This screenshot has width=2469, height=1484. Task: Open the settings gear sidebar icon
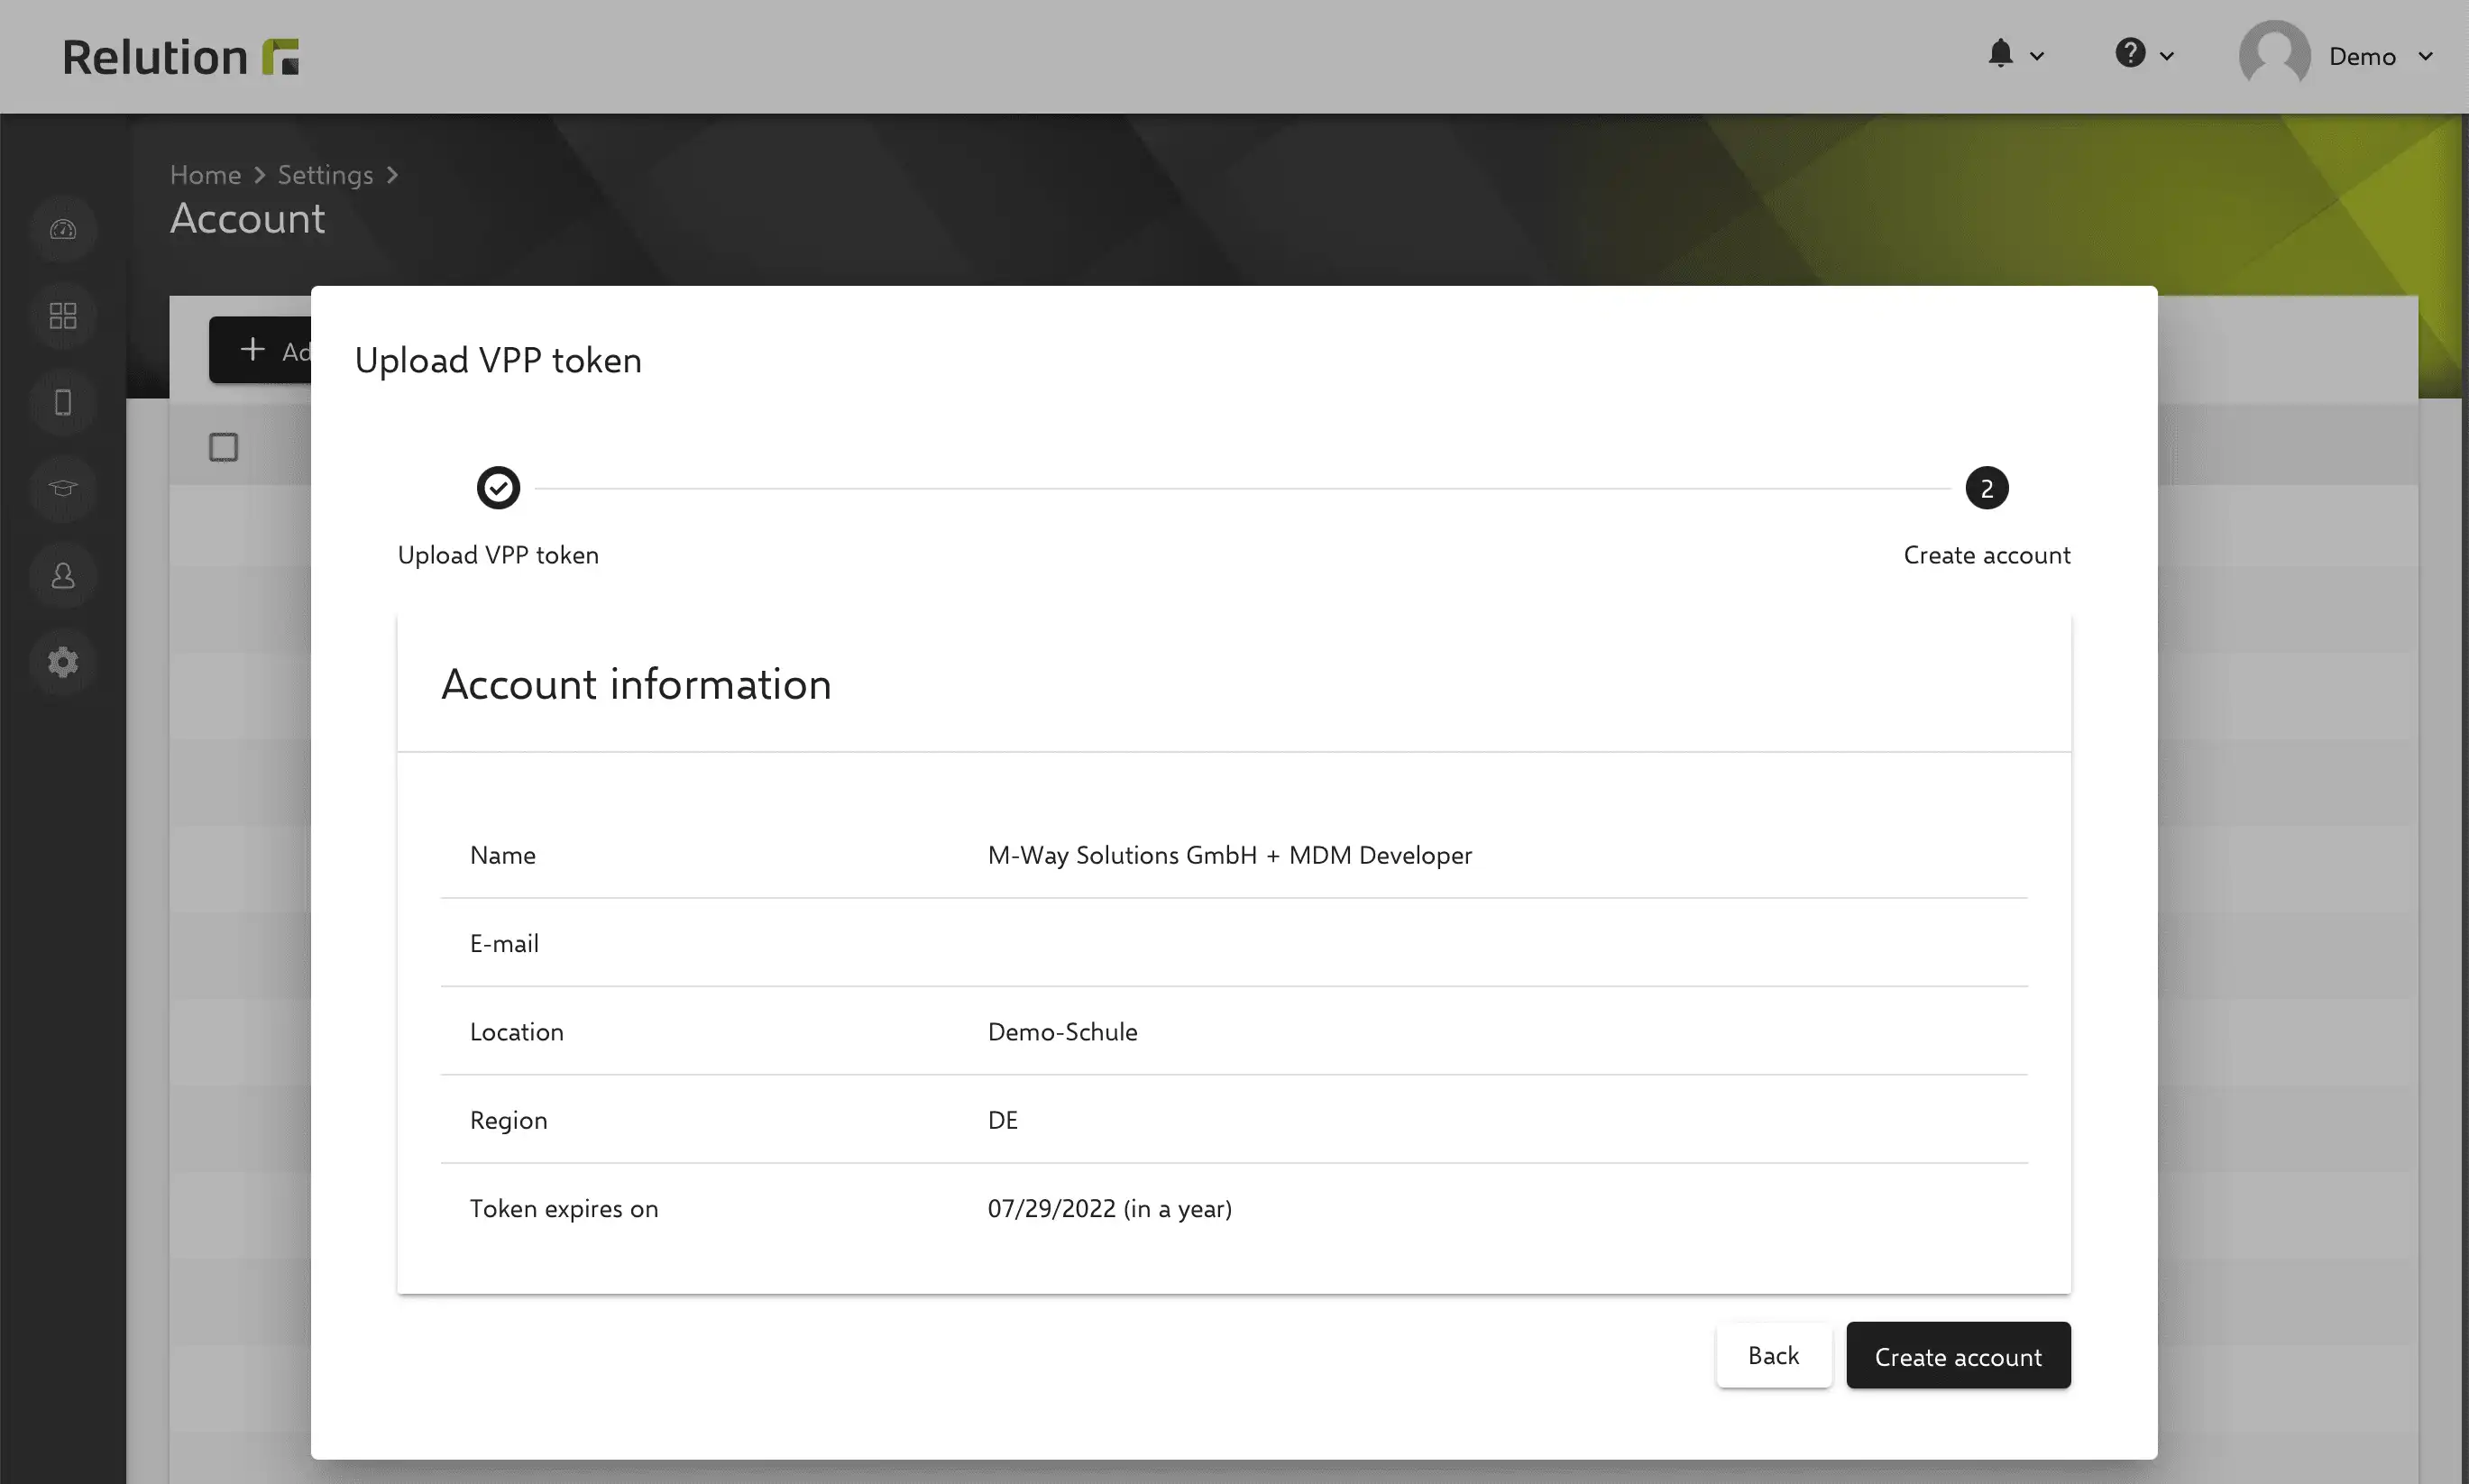(63, 662)
